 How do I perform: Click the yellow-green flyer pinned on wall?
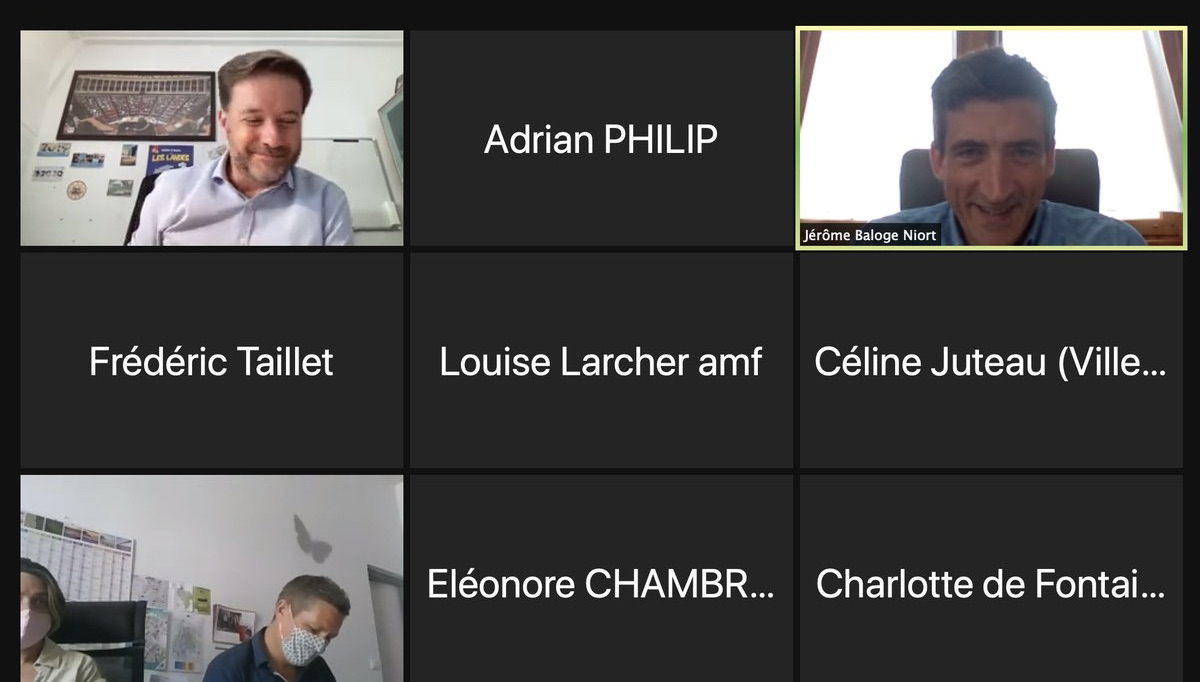pos(202,599)
